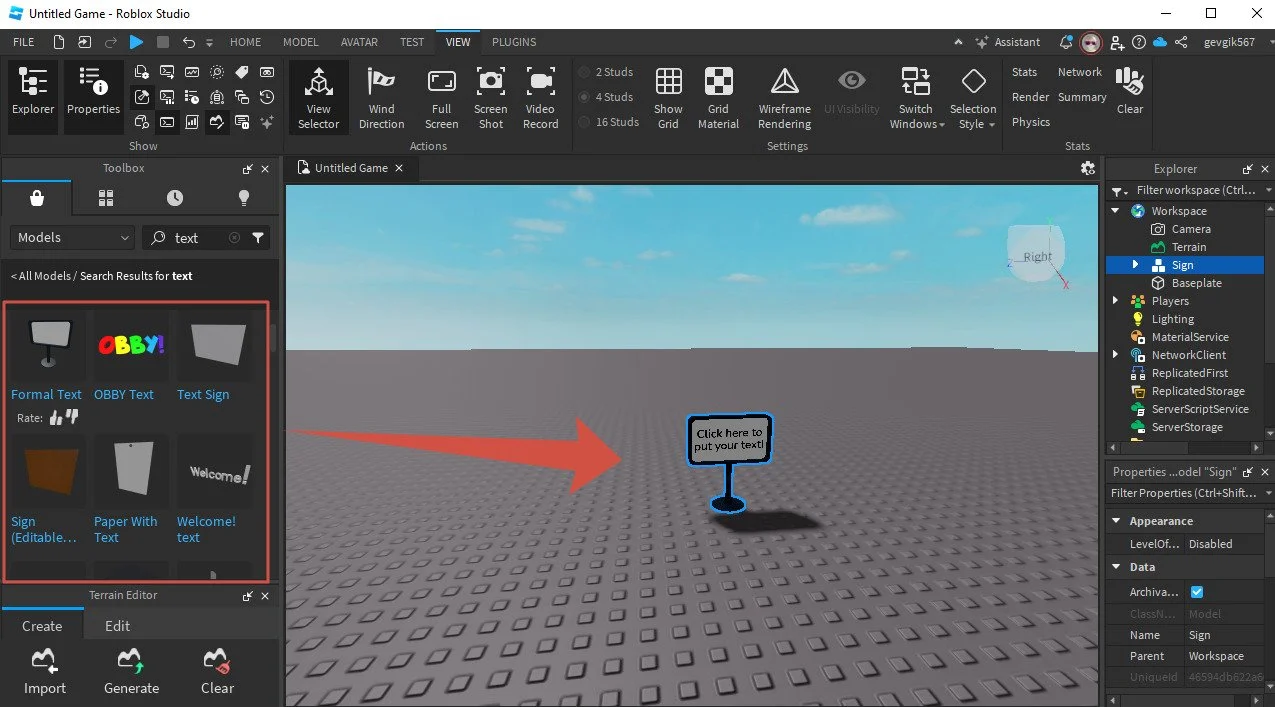Toggle Wireframe Rendering
1275x707 pixels.
click(x=784, y=97)
